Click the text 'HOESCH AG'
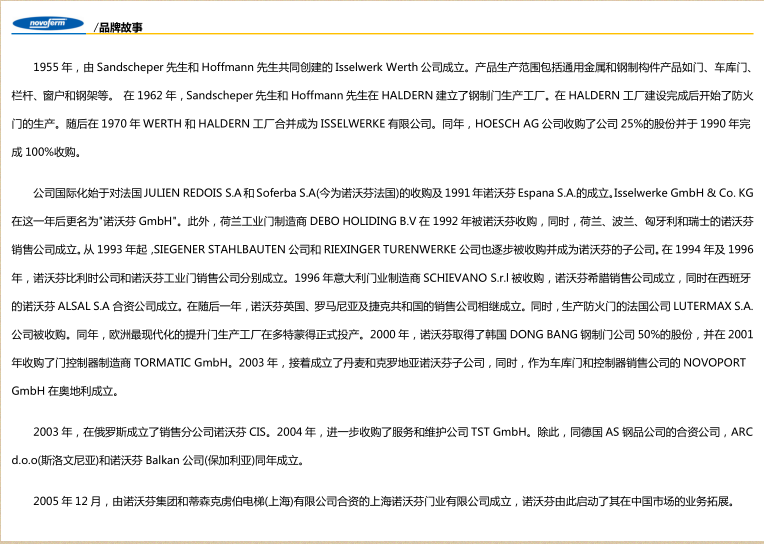The width and height of the screenshot is (764, 544). (507, 124)
